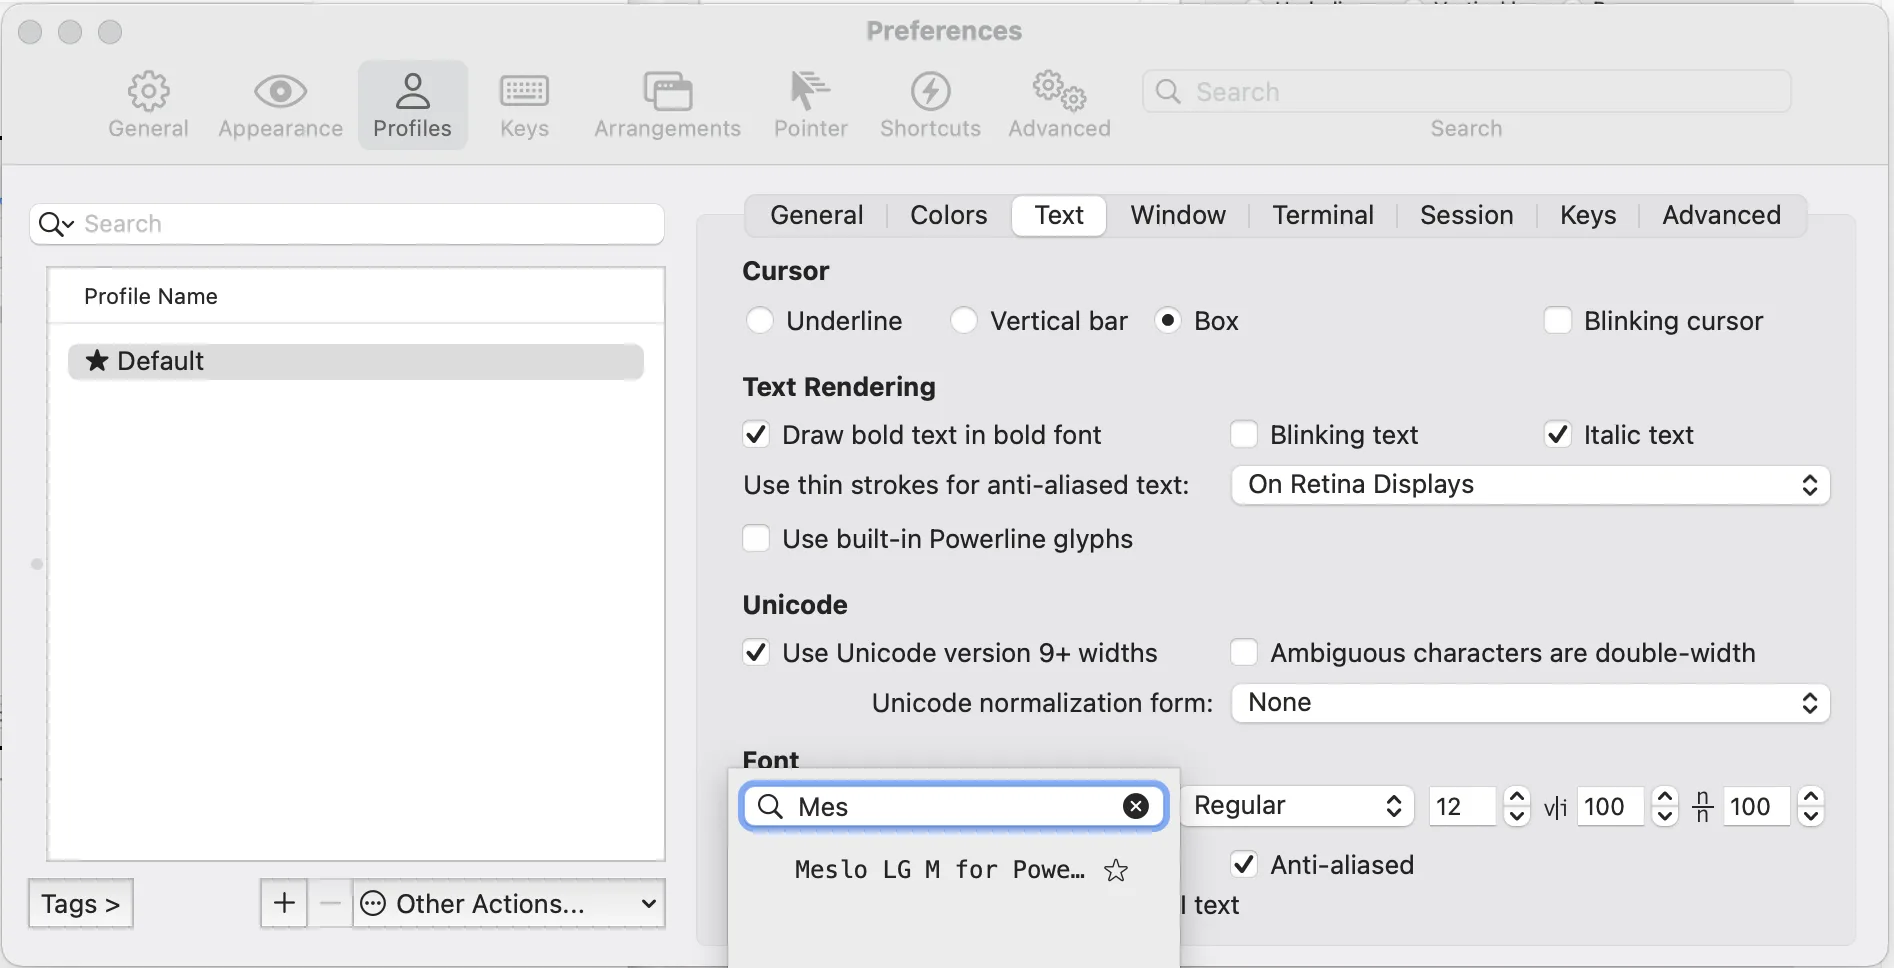The width and height of the screenshot is (1894, 968).
Task: Click the font search field containing Mes
Action: (953, 806)
